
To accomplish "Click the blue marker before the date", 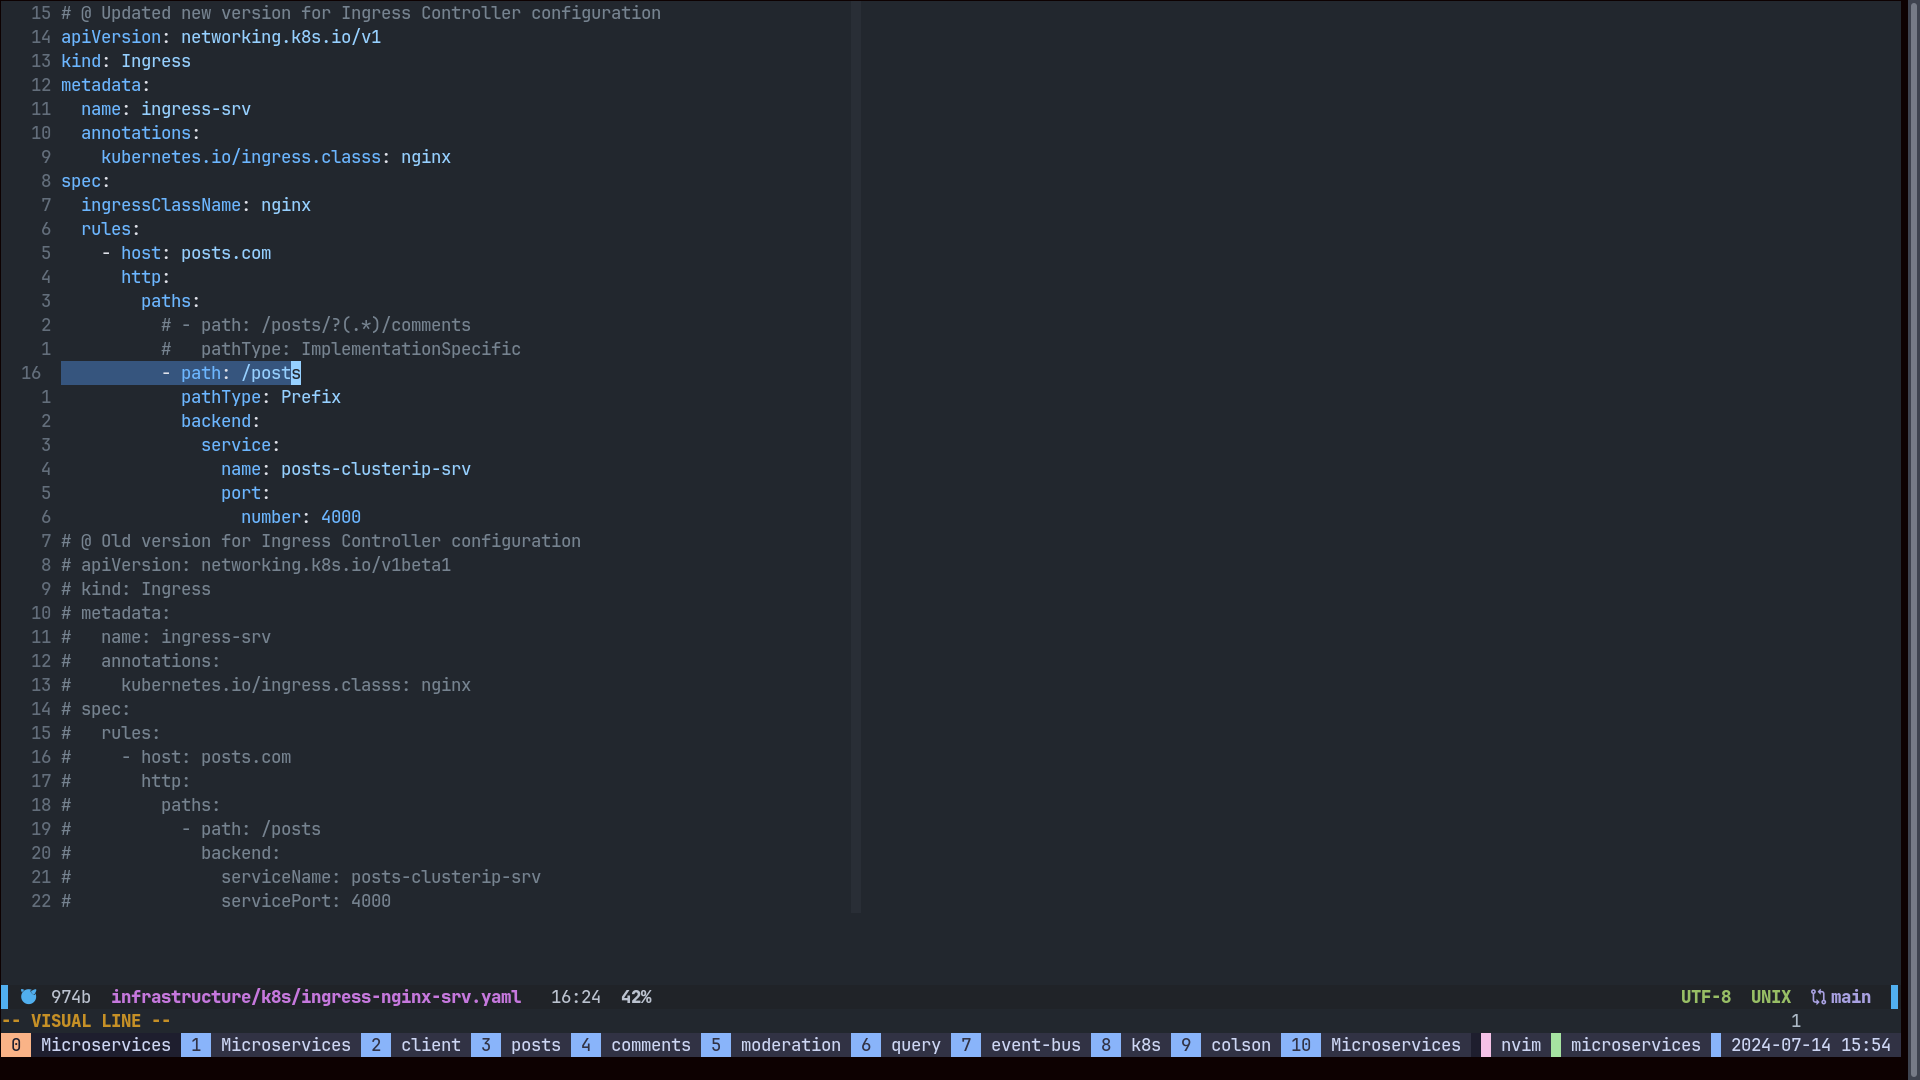I will point(1716,1045).
